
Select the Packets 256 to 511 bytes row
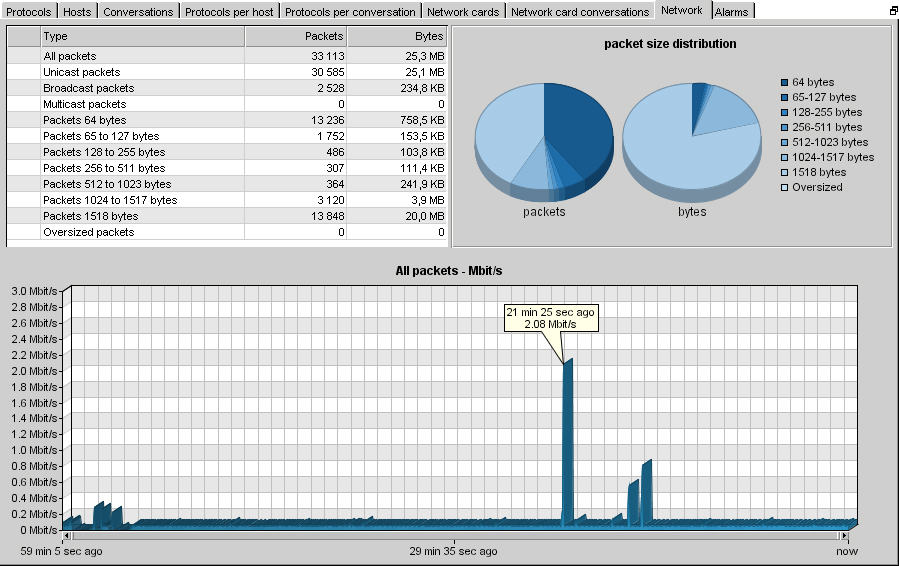[227, 169]
